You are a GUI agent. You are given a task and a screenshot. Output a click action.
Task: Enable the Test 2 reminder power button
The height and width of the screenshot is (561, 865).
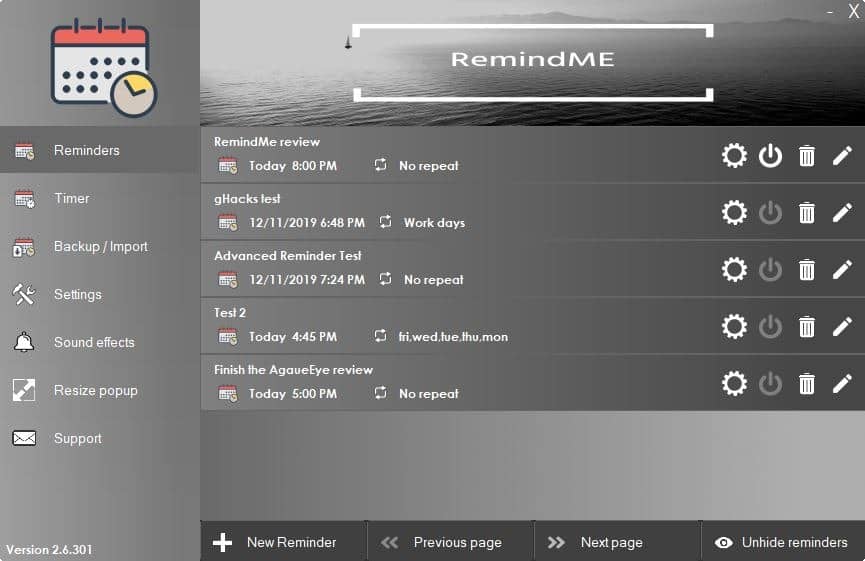point(770,327)
